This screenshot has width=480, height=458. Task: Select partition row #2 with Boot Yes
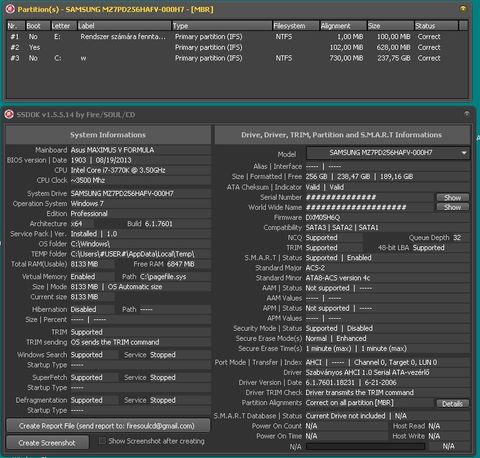click(x=237, y=47)
